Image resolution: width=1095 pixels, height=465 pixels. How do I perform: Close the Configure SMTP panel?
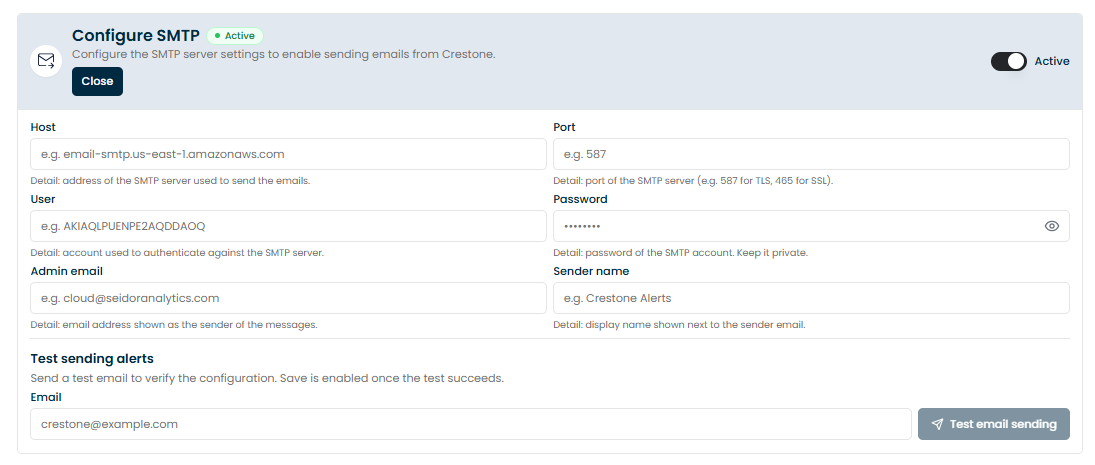point(97,81)
